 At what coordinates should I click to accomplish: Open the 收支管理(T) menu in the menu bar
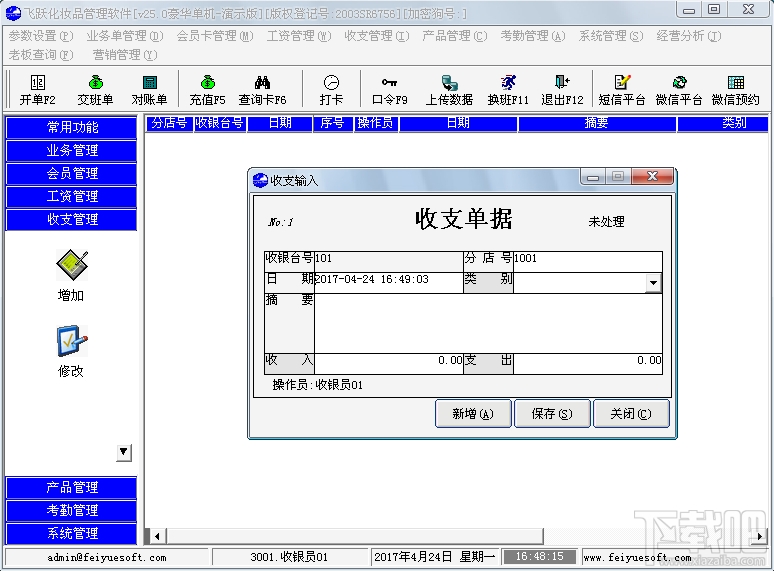(377, 36)
